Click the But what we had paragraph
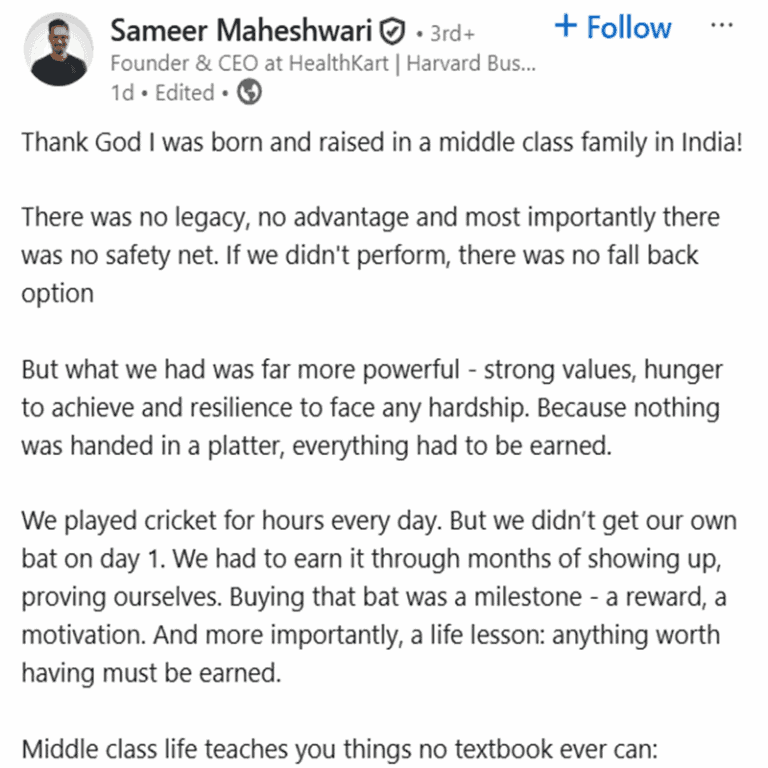768x768 pixels. click(x=372, y=408)
